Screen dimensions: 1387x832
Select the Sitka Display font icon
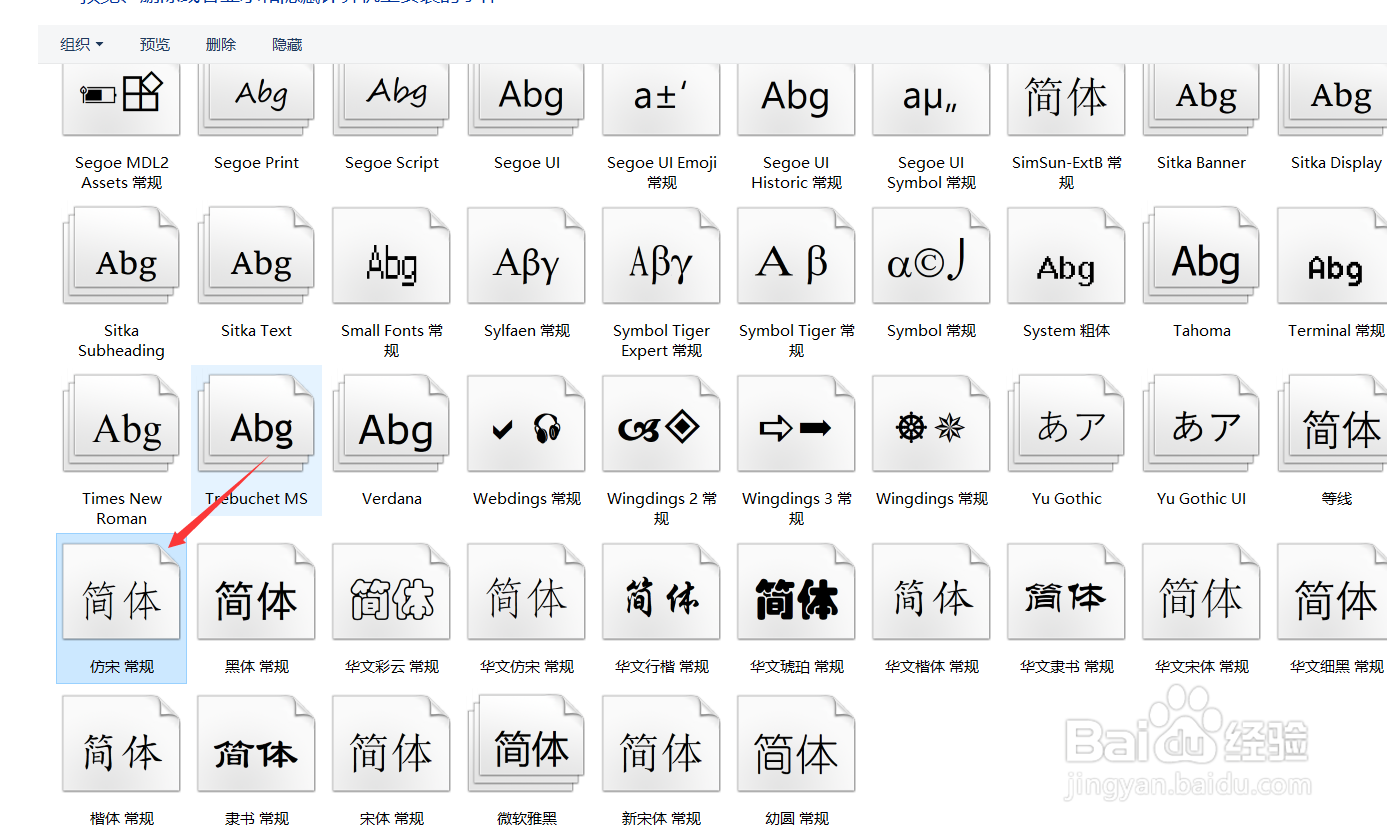pyautogui.click(x=1332, y=100)
